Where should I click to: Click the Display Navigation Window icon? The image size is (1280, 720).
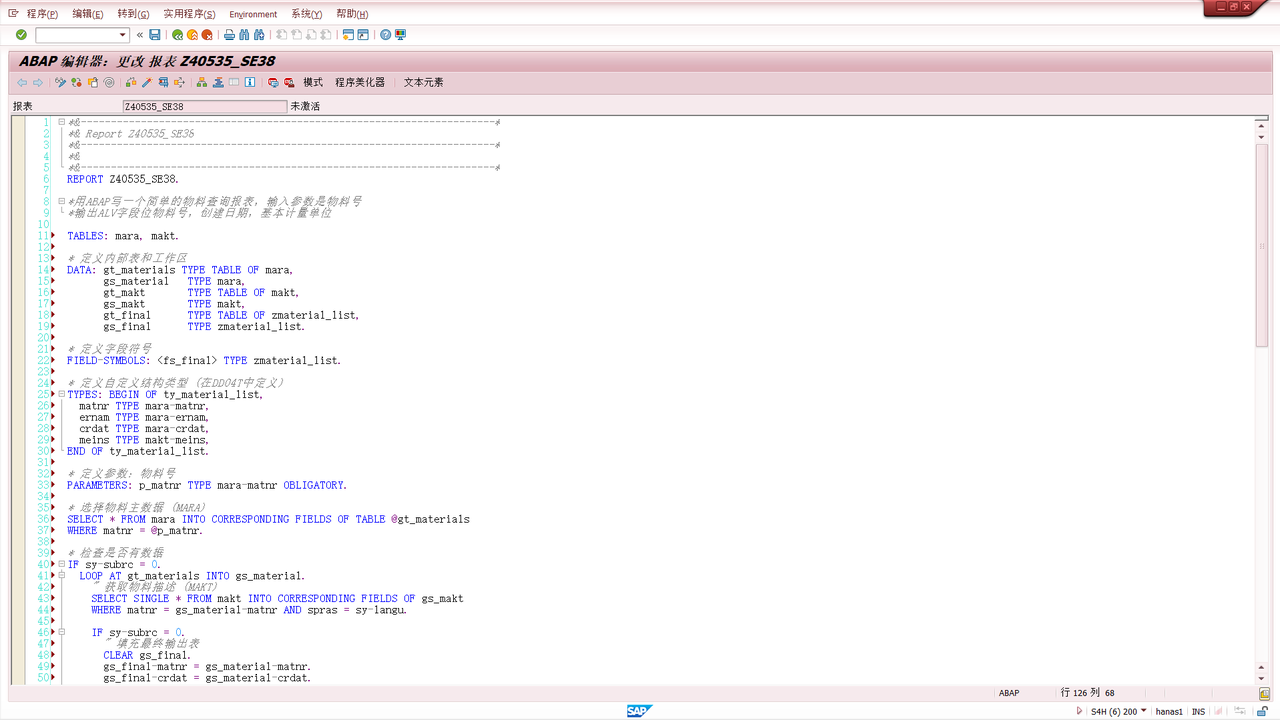click(218, 83)
